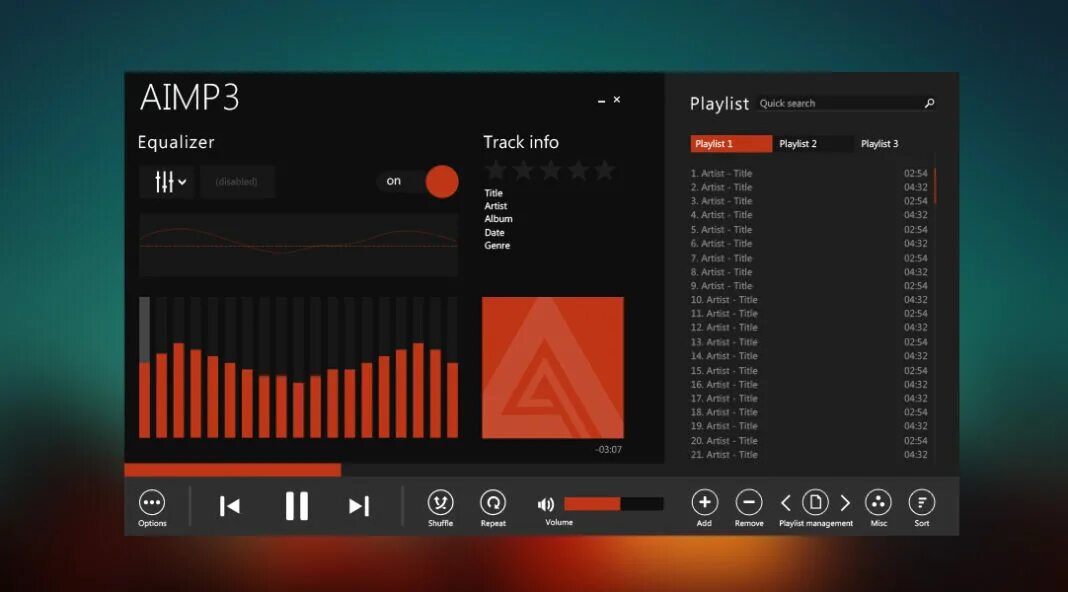This screenshot has height=592, width=1068.
Task: Pause the current playback
Action: pyautogui.click(x=296, y=506)
